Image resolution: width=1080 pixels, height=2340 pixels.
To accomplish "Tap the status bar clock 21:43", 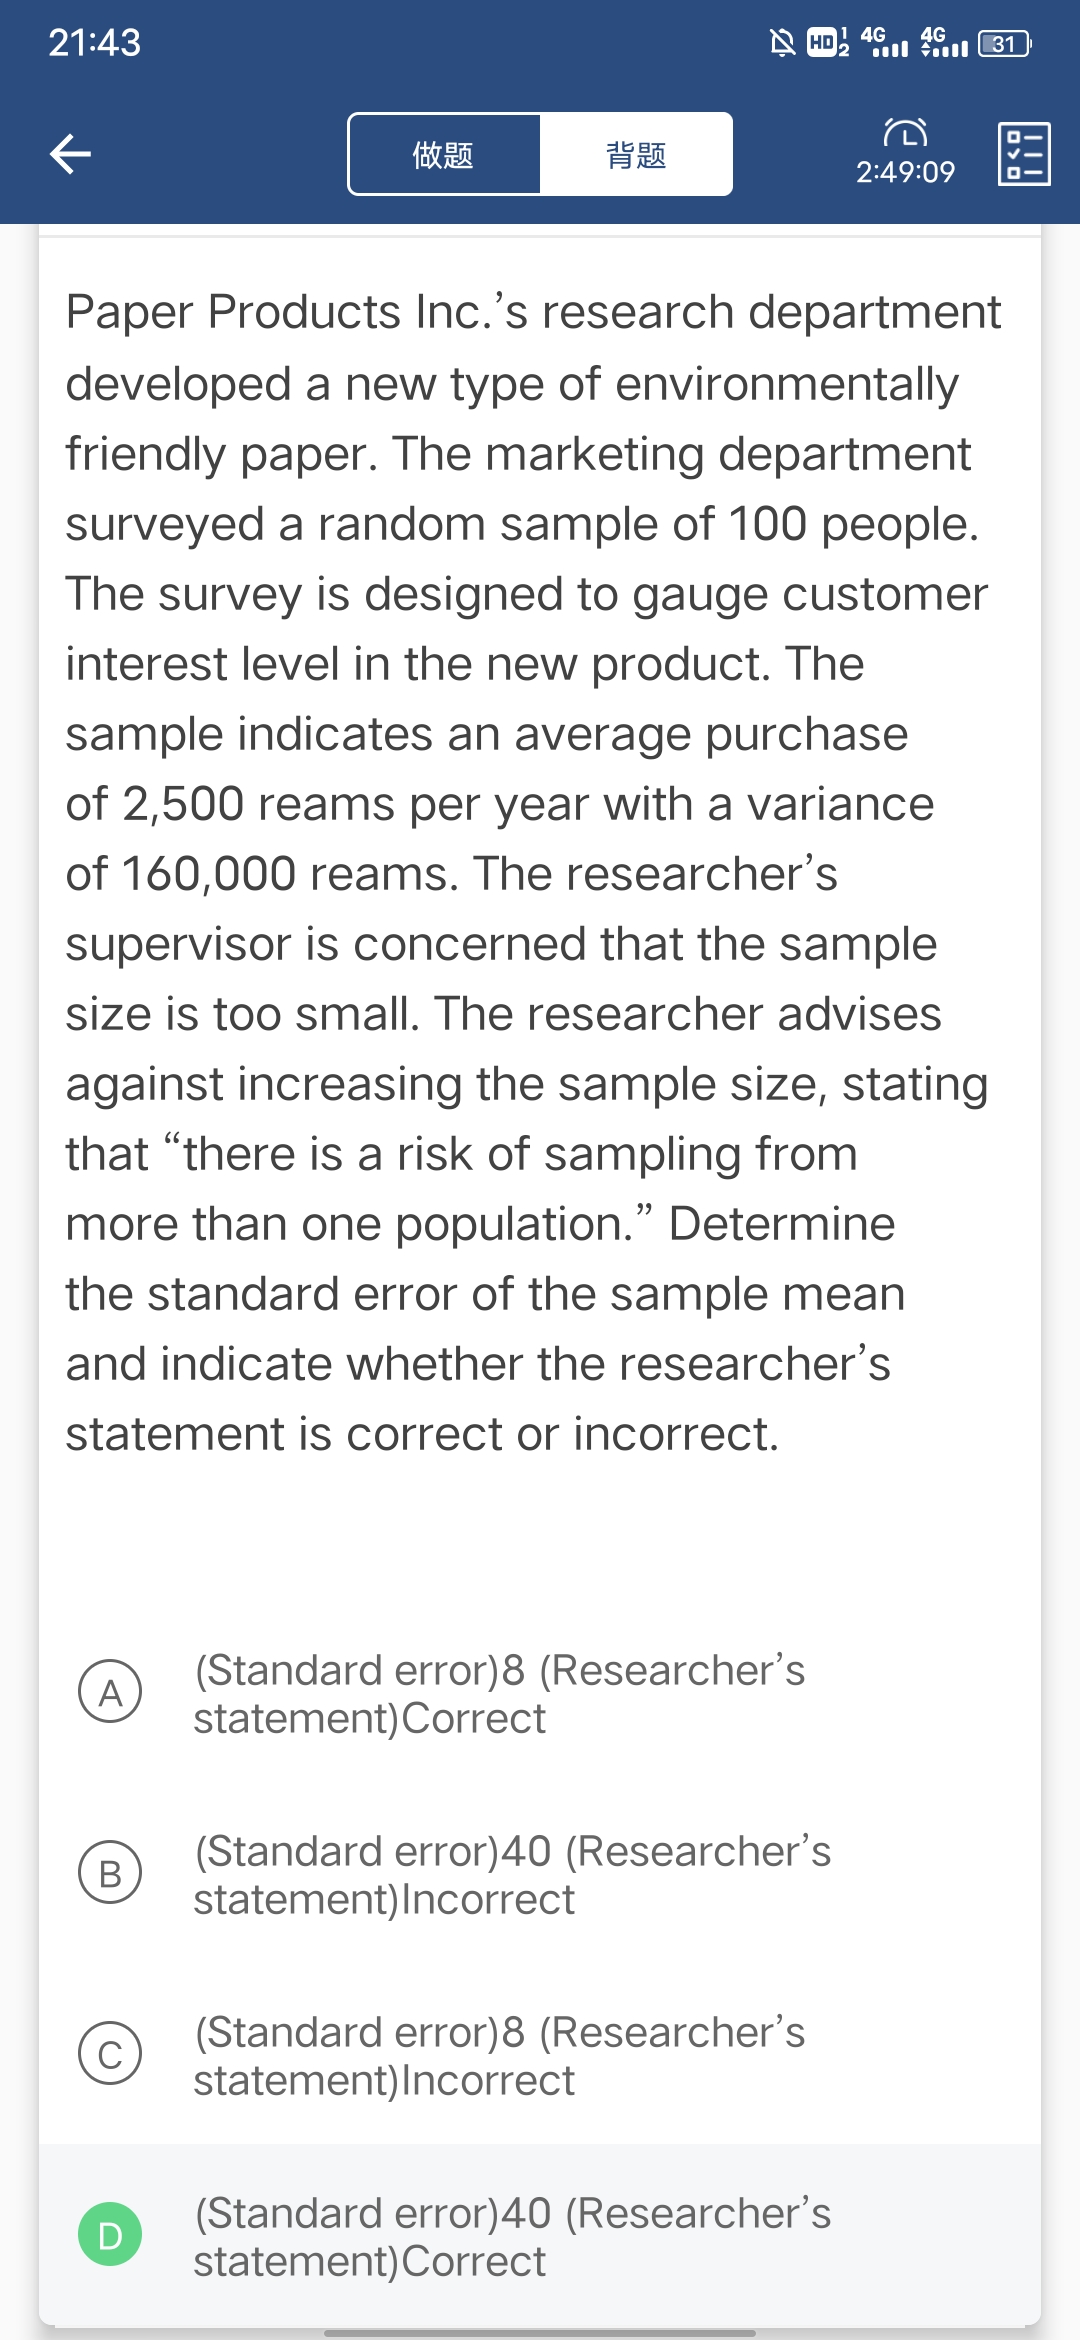I will [95, 43].
